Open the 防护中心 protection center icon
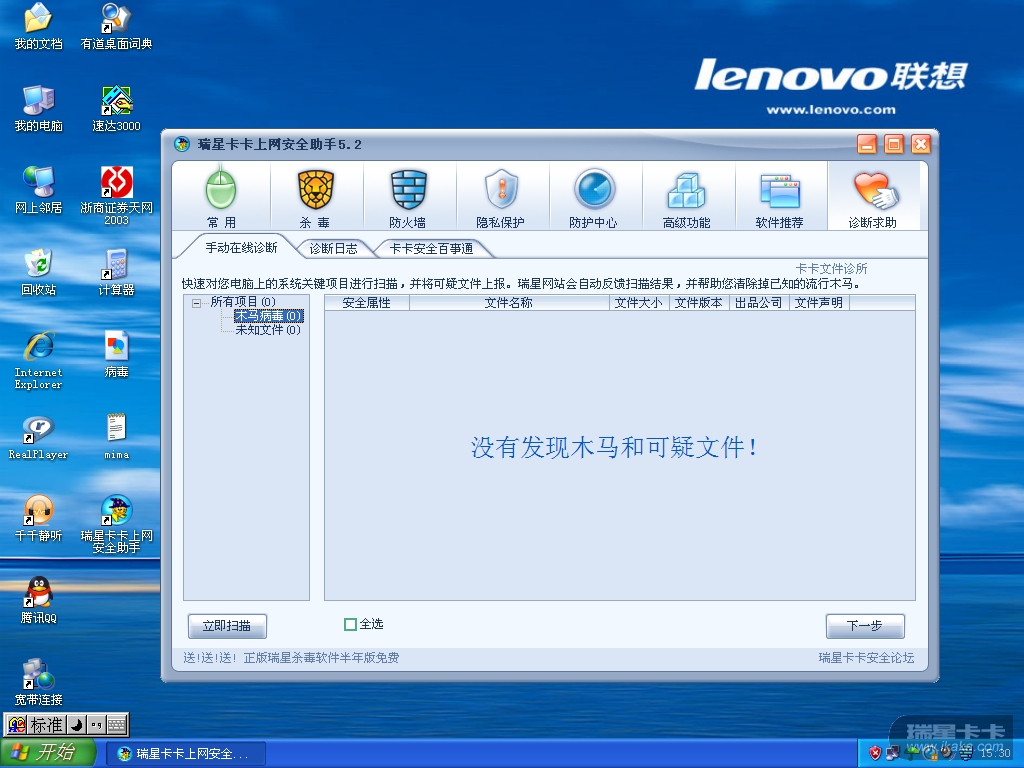 [593, 196]
